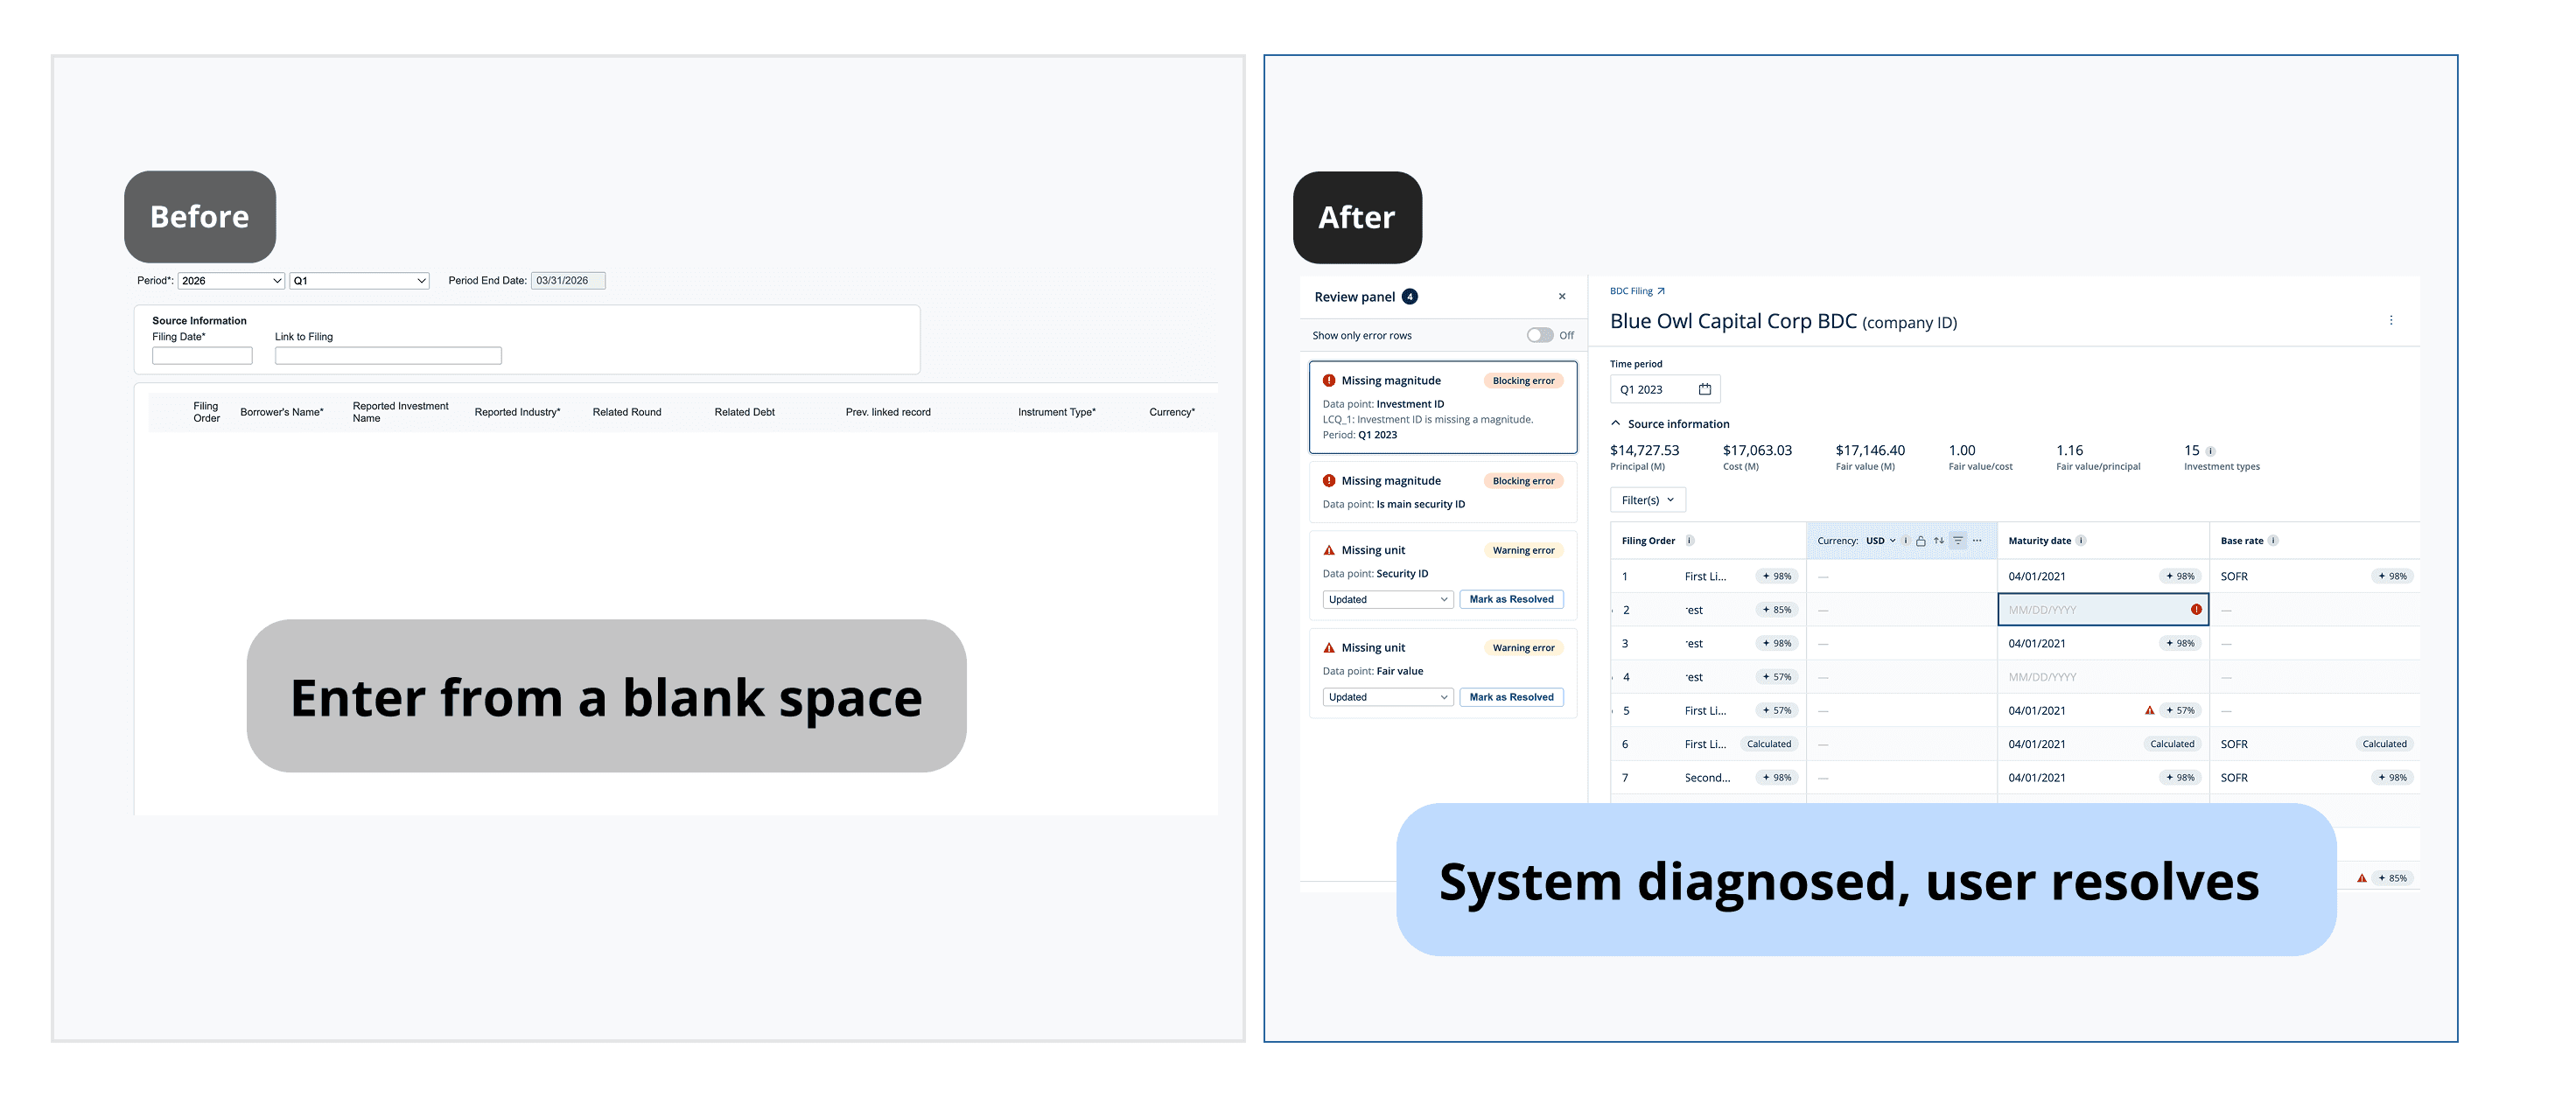Screen dimensions: 2576x1097
Task: Open the three-dot menu in Currency column header
Action: pyautogui.click(x=1977, y=541)
